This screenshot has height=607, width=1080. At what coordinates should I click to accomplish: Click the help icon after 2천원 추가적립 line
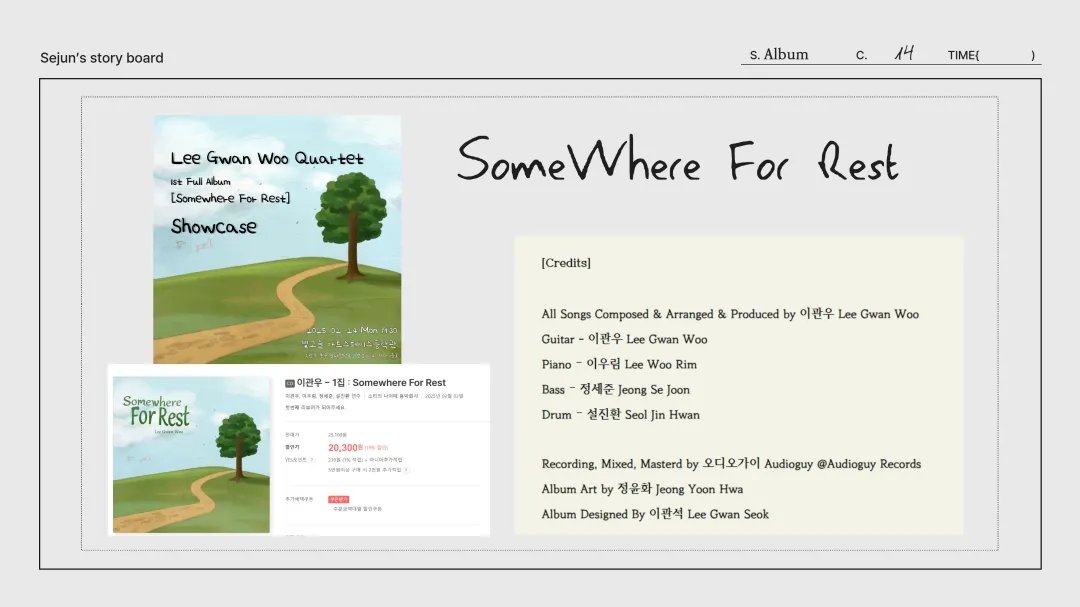point(406,470)
